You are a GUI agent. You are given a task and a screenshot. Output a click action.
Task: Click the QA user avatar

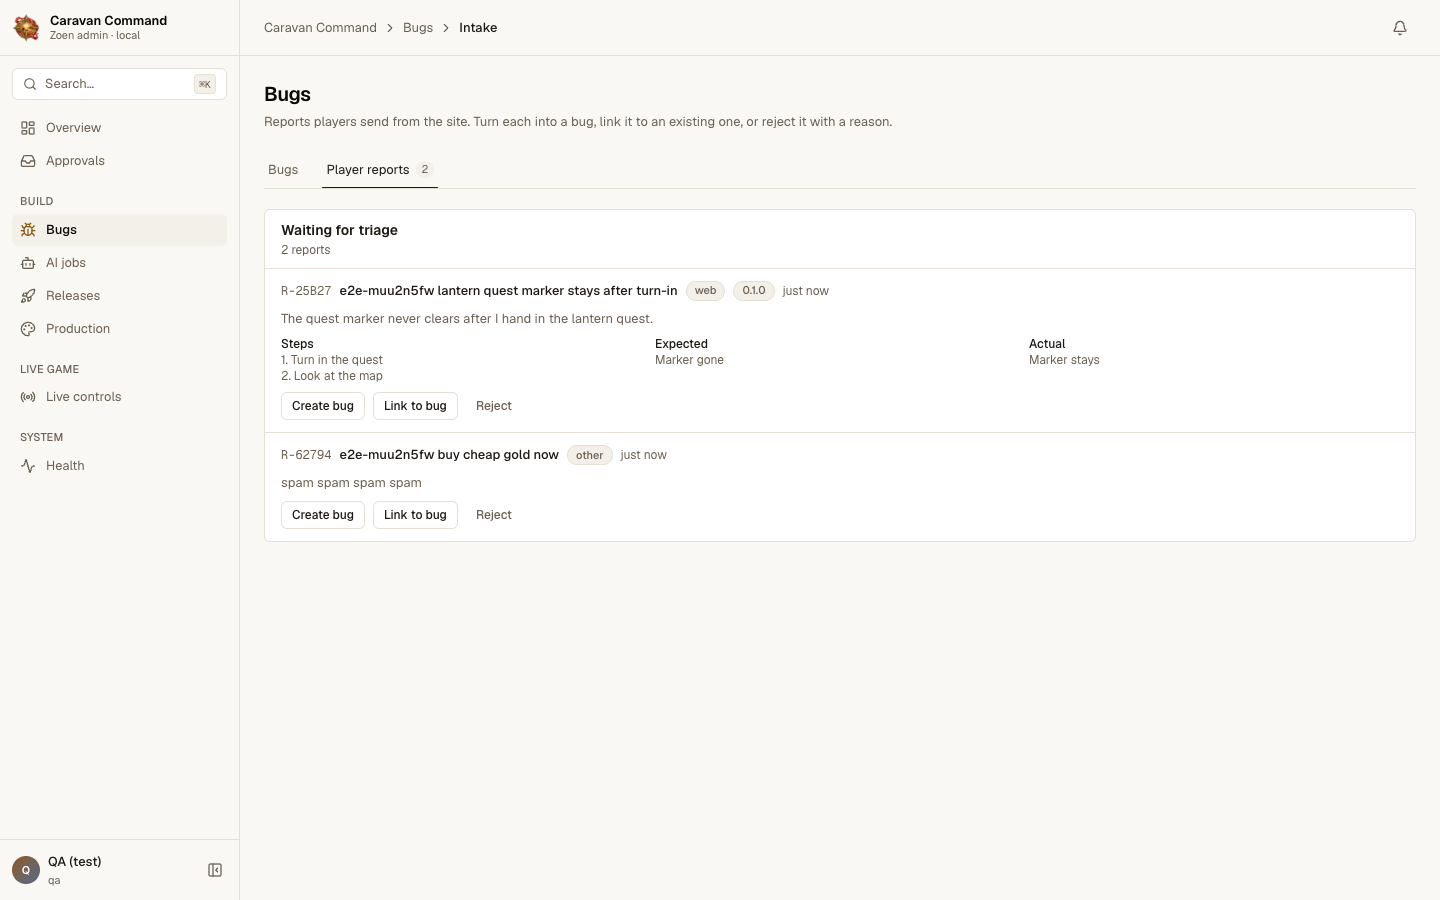(x=26, y=870)
